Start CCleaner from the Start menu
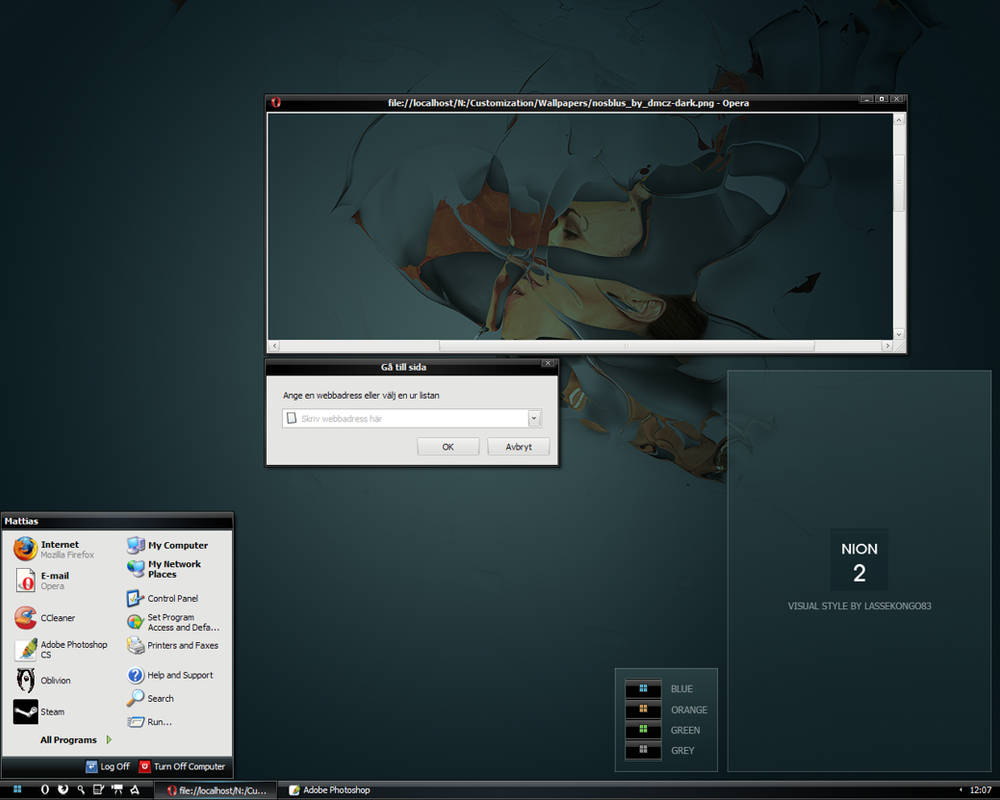Viewport: 1000px width, 800px height. point(57,618)
